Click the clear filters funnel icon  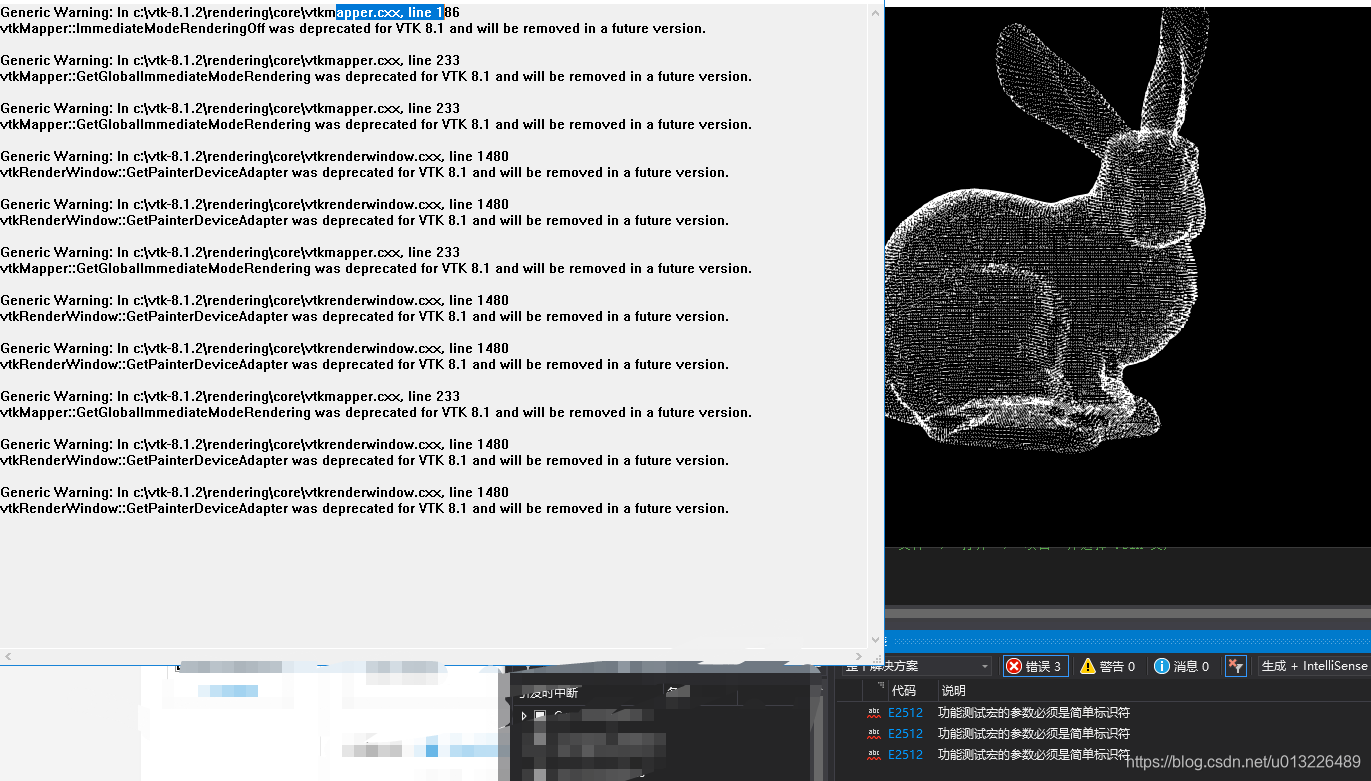coord(1236,666)
